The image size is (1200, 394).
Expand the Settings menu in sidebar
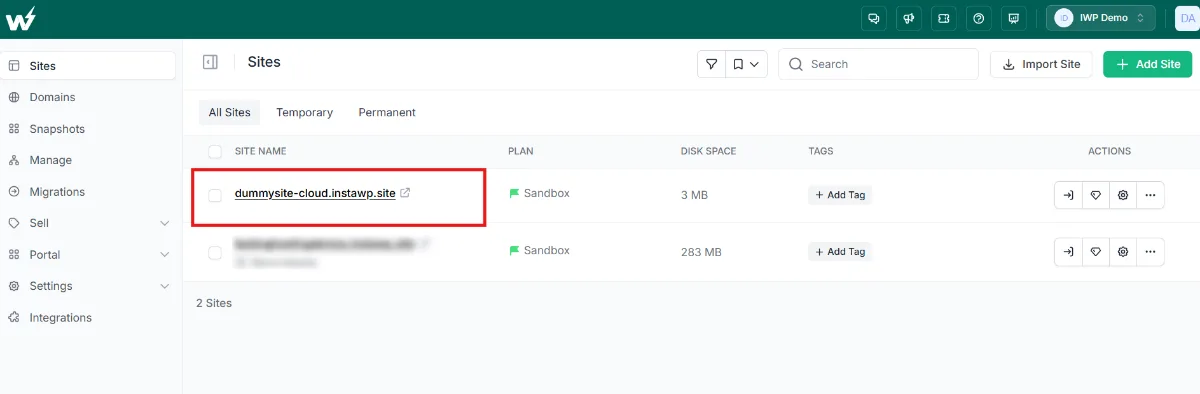pyautogui.click(x=88, y=286)
